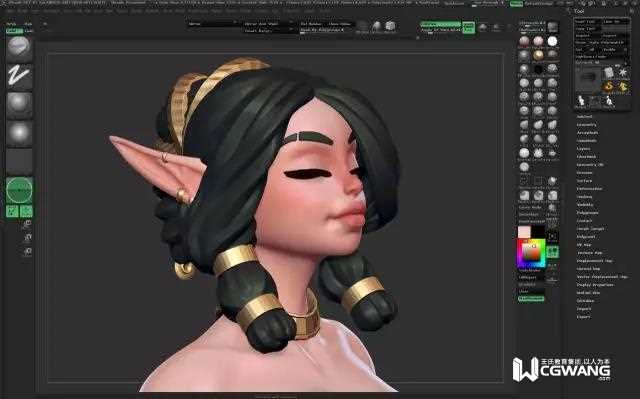The width and height of the screenshot is (640, 399).
Task: Expand the ArrayMesh subpalette
Action: 587,133
